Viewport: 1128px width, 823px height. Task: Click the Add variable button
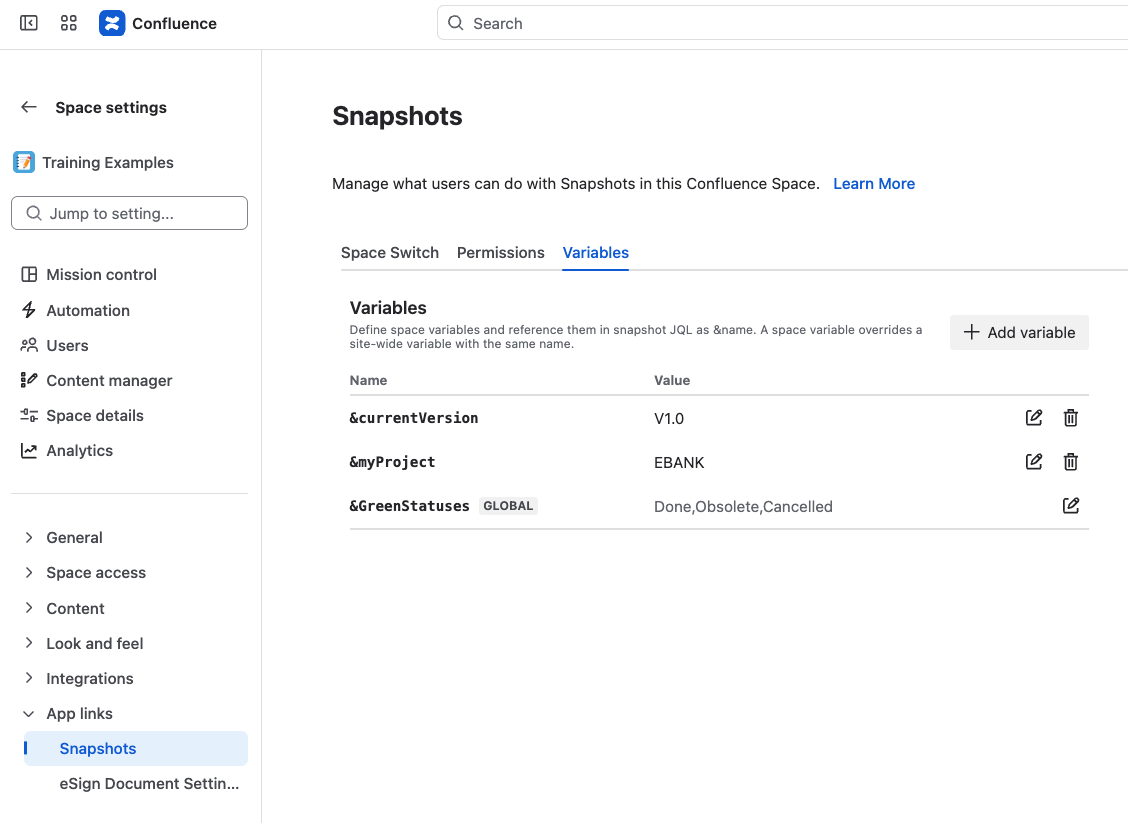point(1019,332)
